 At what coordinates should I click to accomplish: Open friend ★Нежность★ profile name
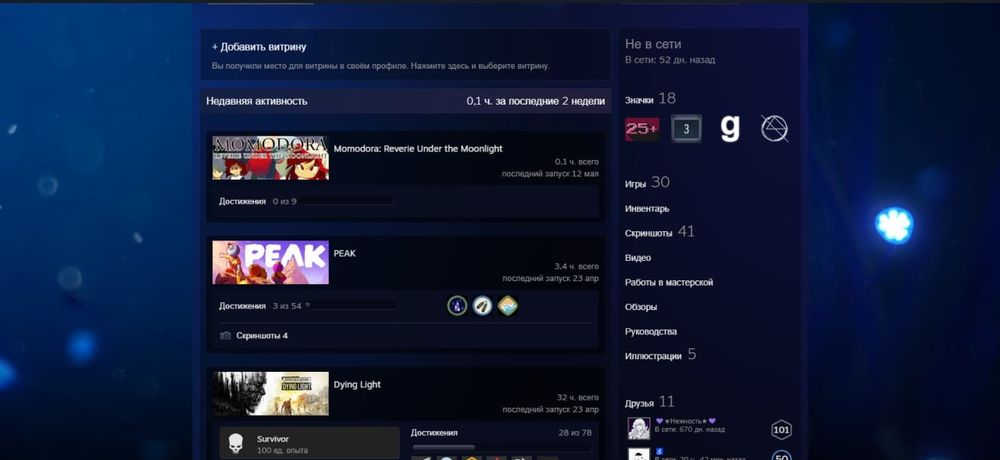(686, 421)
